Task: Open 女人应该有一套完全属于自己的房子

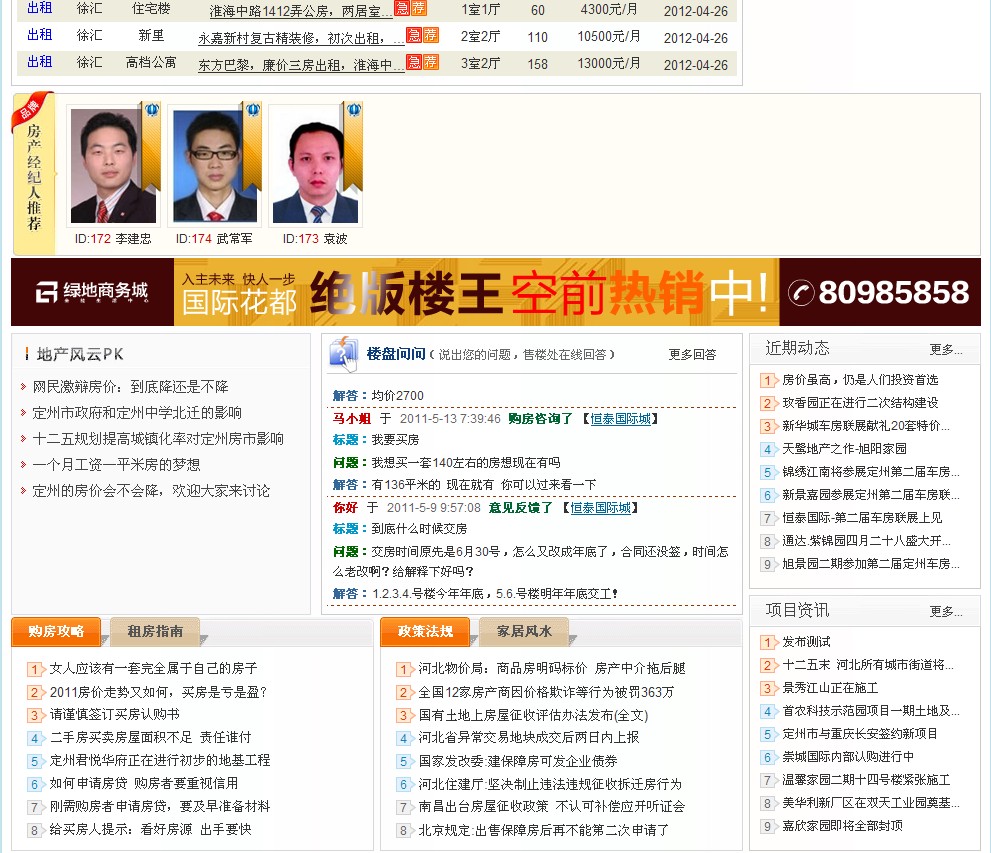Action: tap(154, 668)
